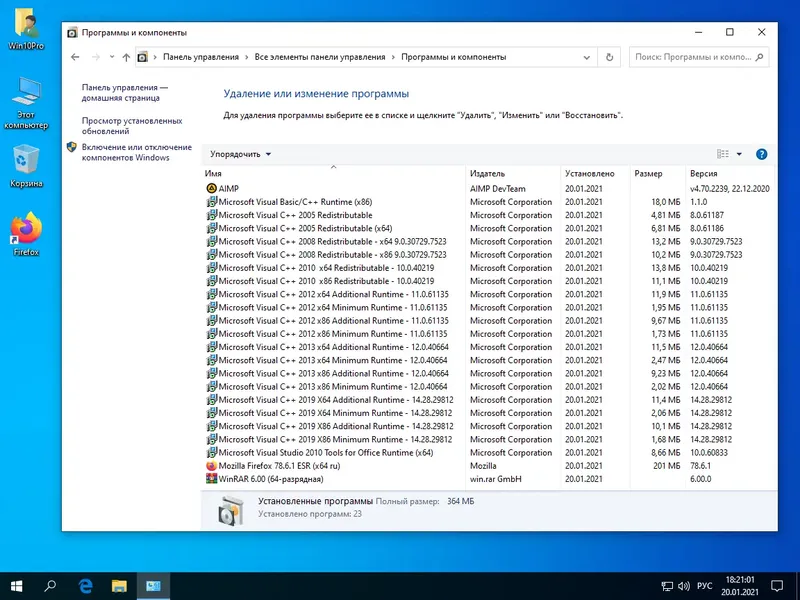Open the network icon in system tray
This screenshot has width=800, height=600.
coord(667,586)
